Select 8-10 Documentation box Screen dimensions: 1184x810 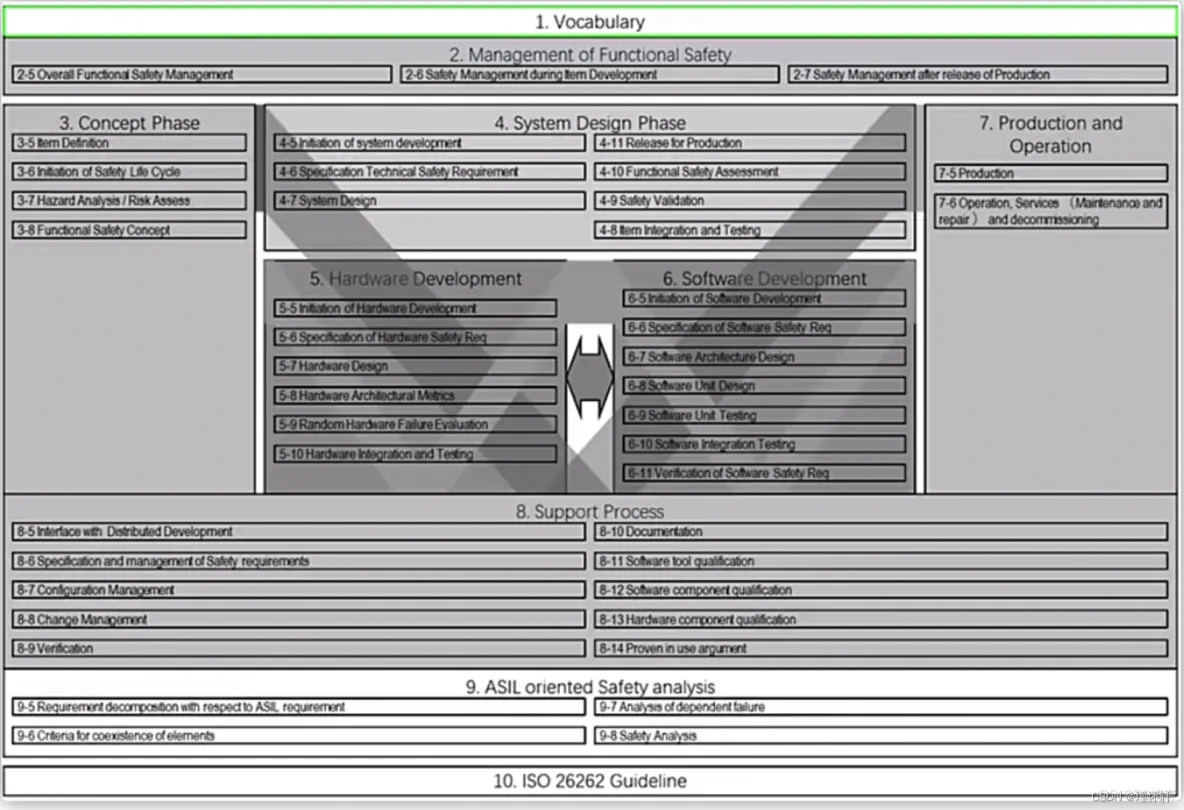pyautogui.click(x=881, y=531)
